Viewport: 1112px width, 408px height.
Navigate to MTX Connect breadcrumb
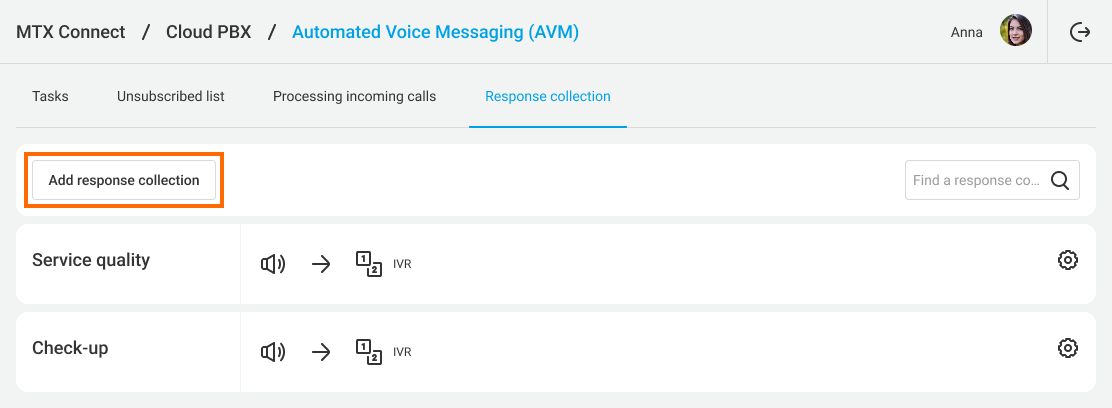click(x=71, y=32)
